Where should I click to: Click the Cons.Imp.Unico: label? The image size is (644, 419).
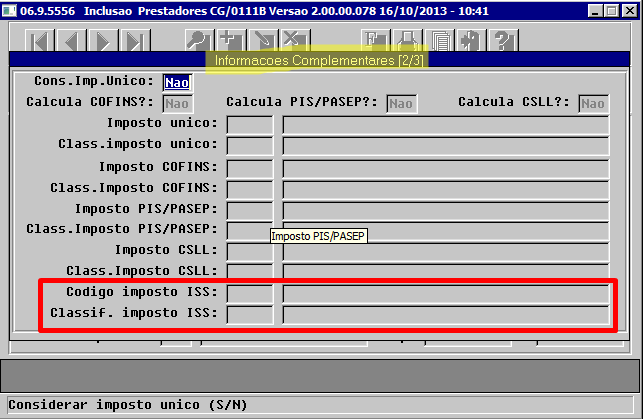(x=94, y=81)
